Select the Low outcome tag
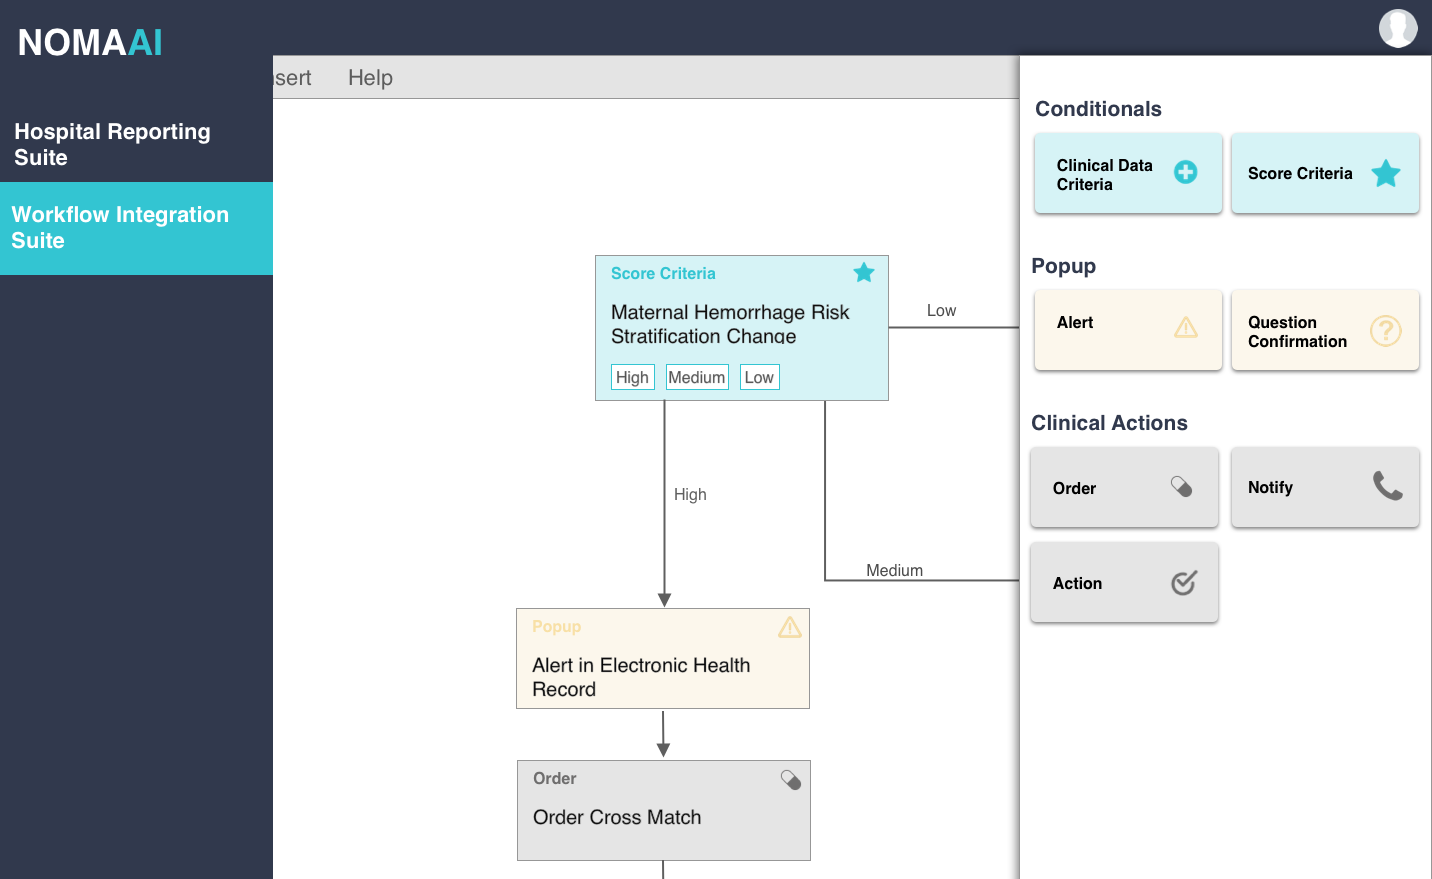 click(759, 377)
